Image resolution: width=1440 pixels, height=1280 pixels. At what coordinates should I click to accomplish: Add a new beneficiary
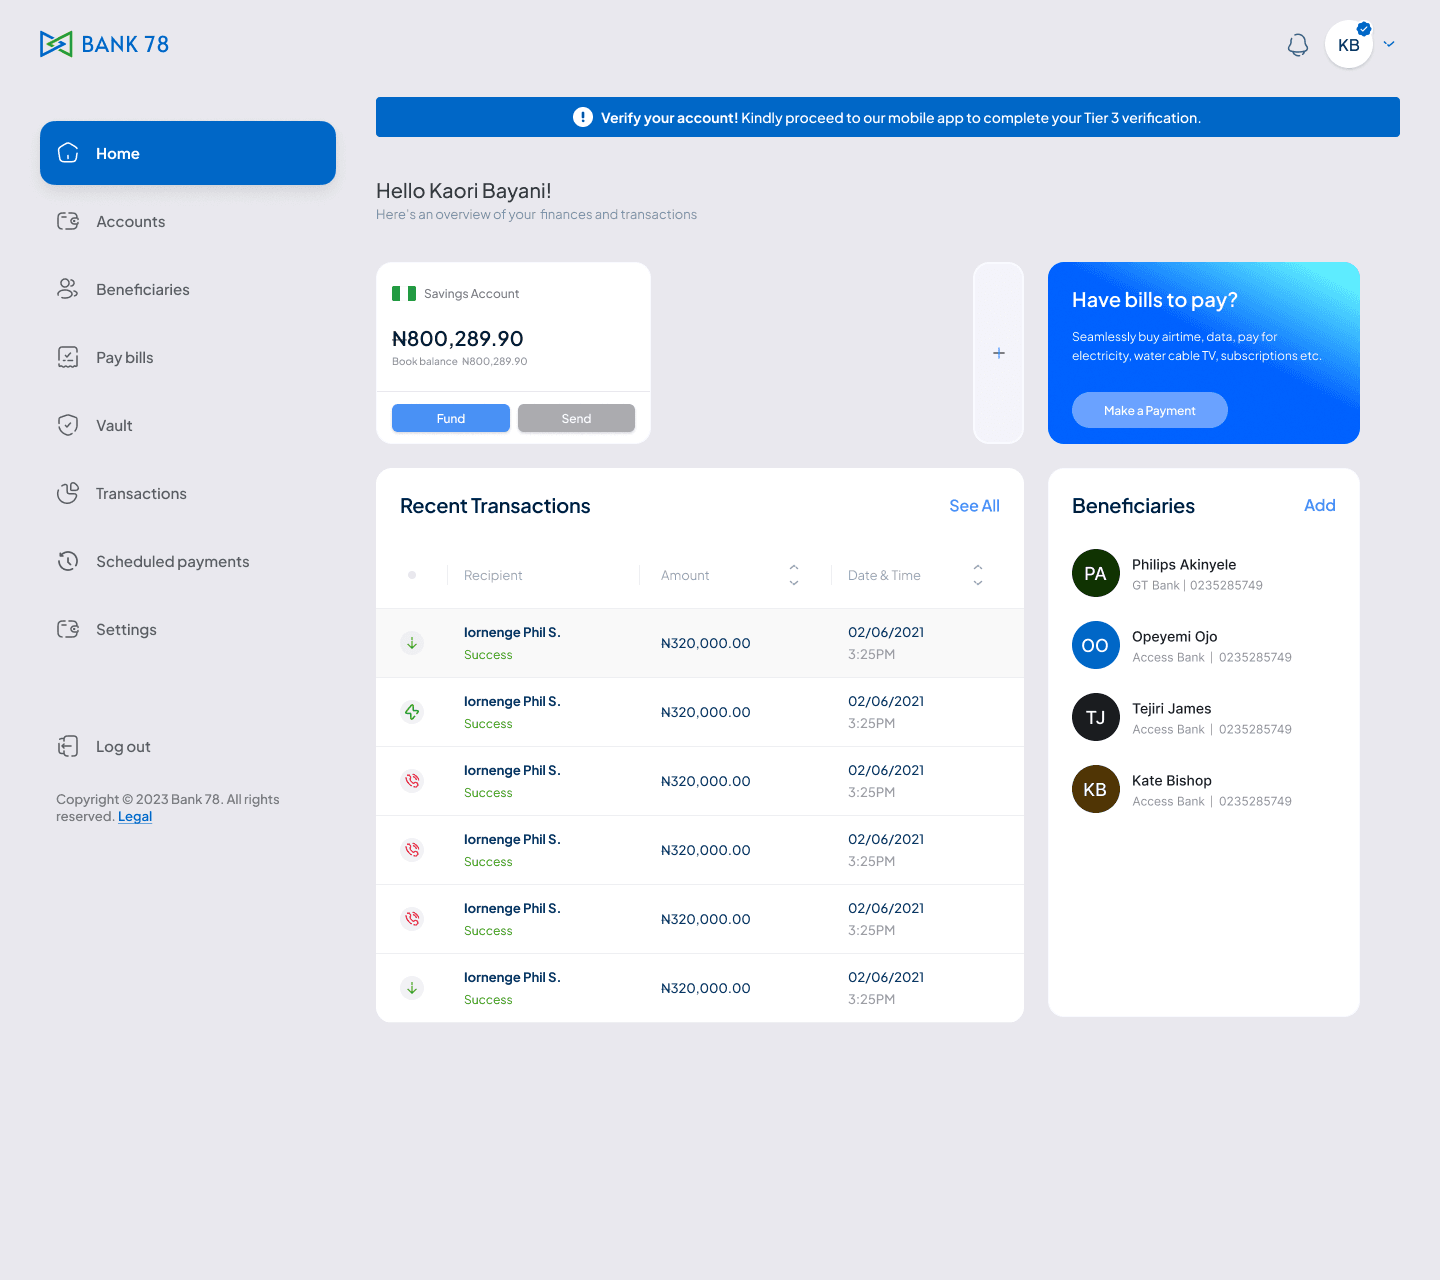(1320, 505)
